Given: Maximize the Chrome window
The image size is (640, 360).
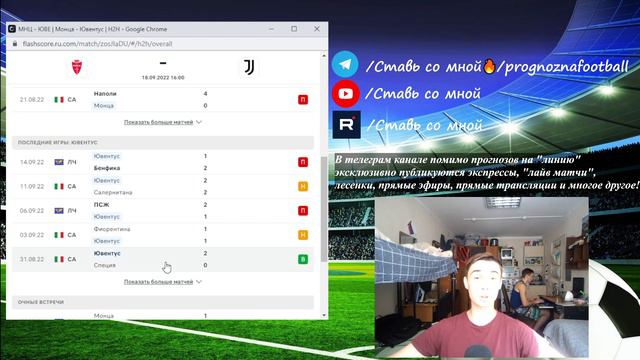Looking at the screenshot, I should coord(294,29).
